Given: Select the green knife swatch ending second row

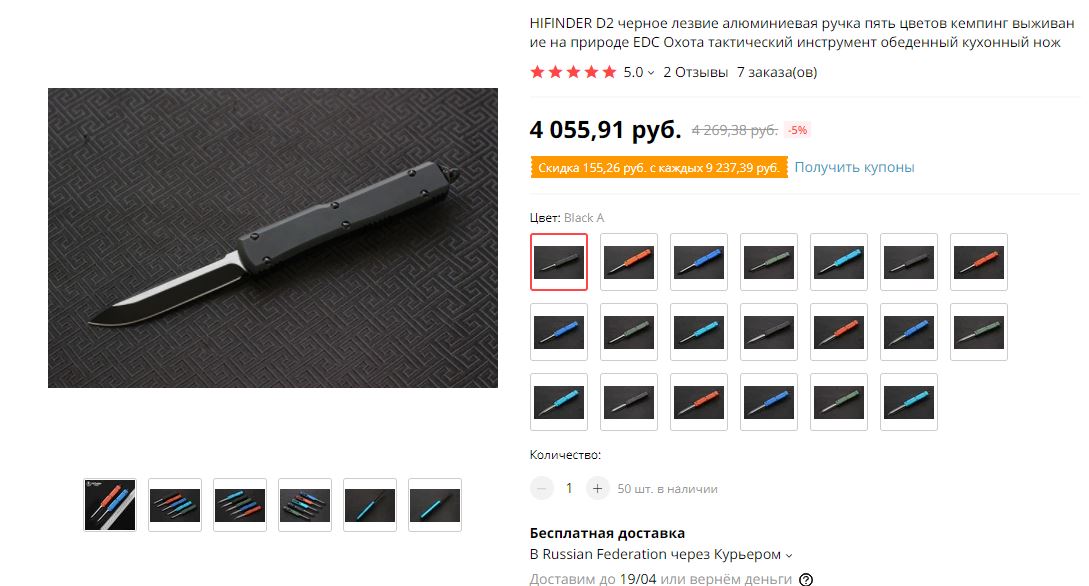Looking at the screenshot, I should [x=979, y=332].
